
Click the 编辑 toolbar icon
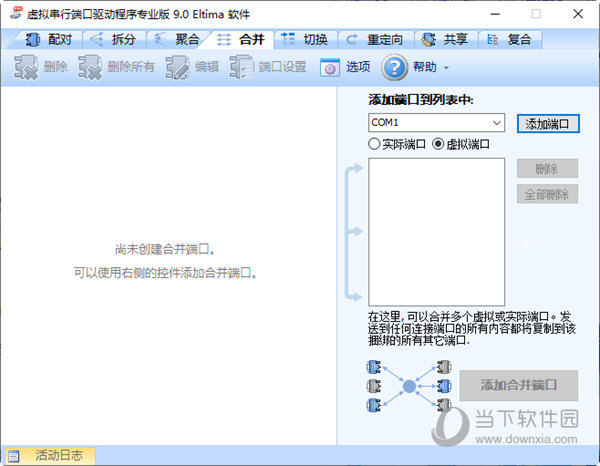[x=177, y=67]
